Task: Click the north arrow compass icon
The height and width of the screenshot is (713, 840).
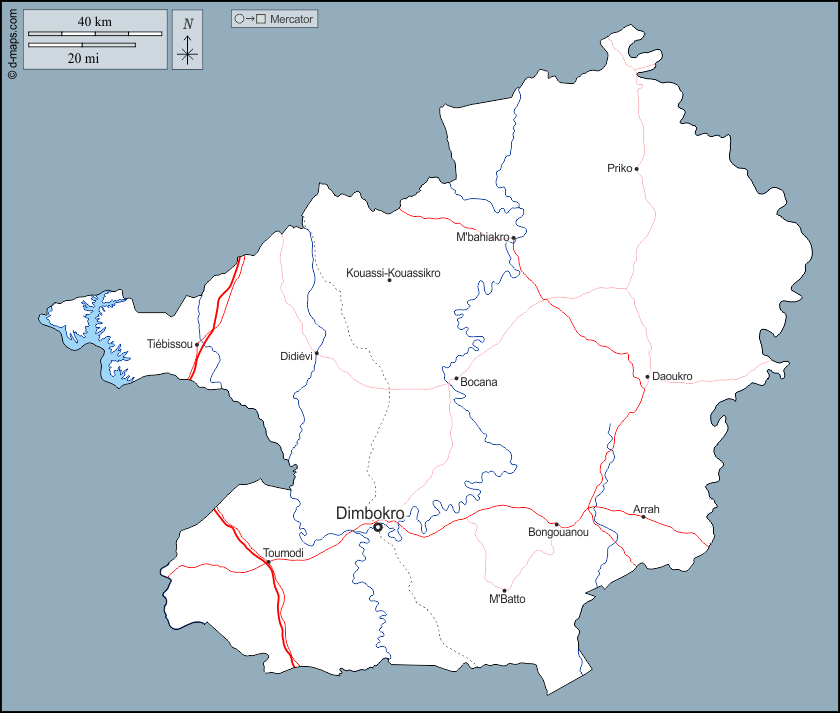Action: coord(187,41)
